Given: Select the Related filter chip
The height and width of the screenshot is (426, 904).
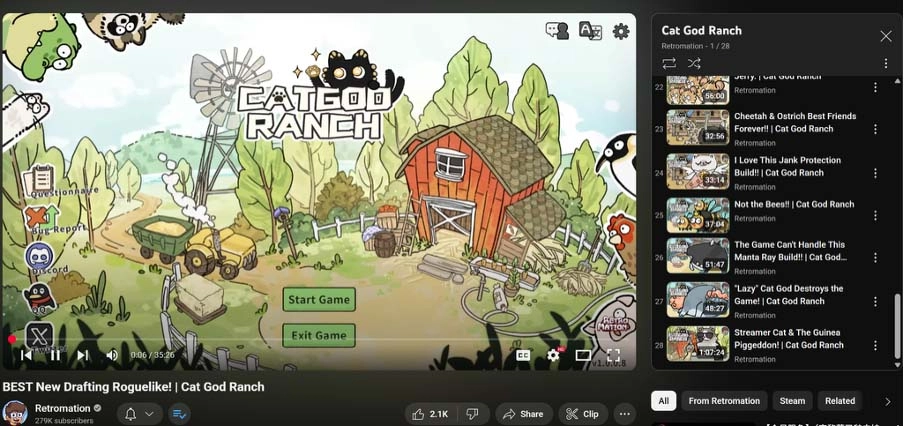Looking at the screenshot, I should pos(839,401).
